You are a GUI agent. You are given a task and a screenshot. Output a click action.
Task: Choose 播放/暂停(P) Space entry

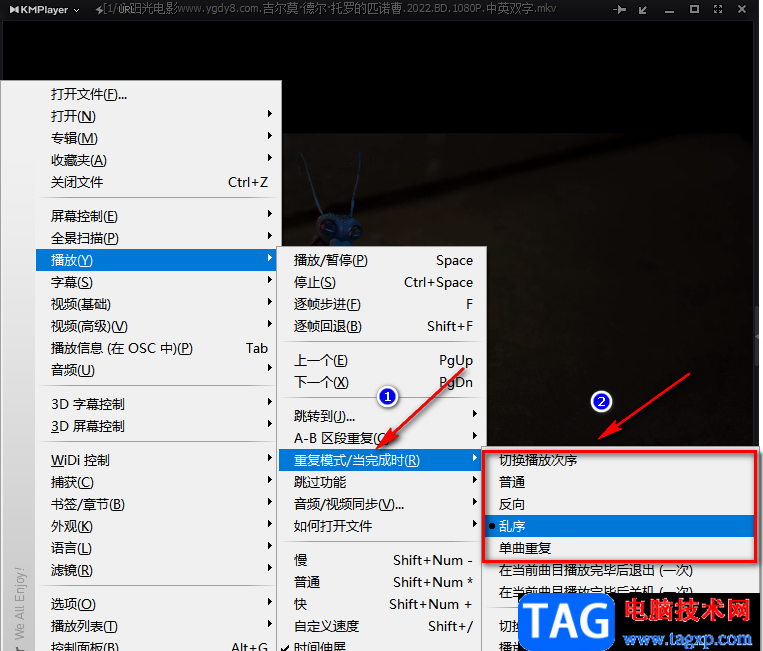click(382, 260)
